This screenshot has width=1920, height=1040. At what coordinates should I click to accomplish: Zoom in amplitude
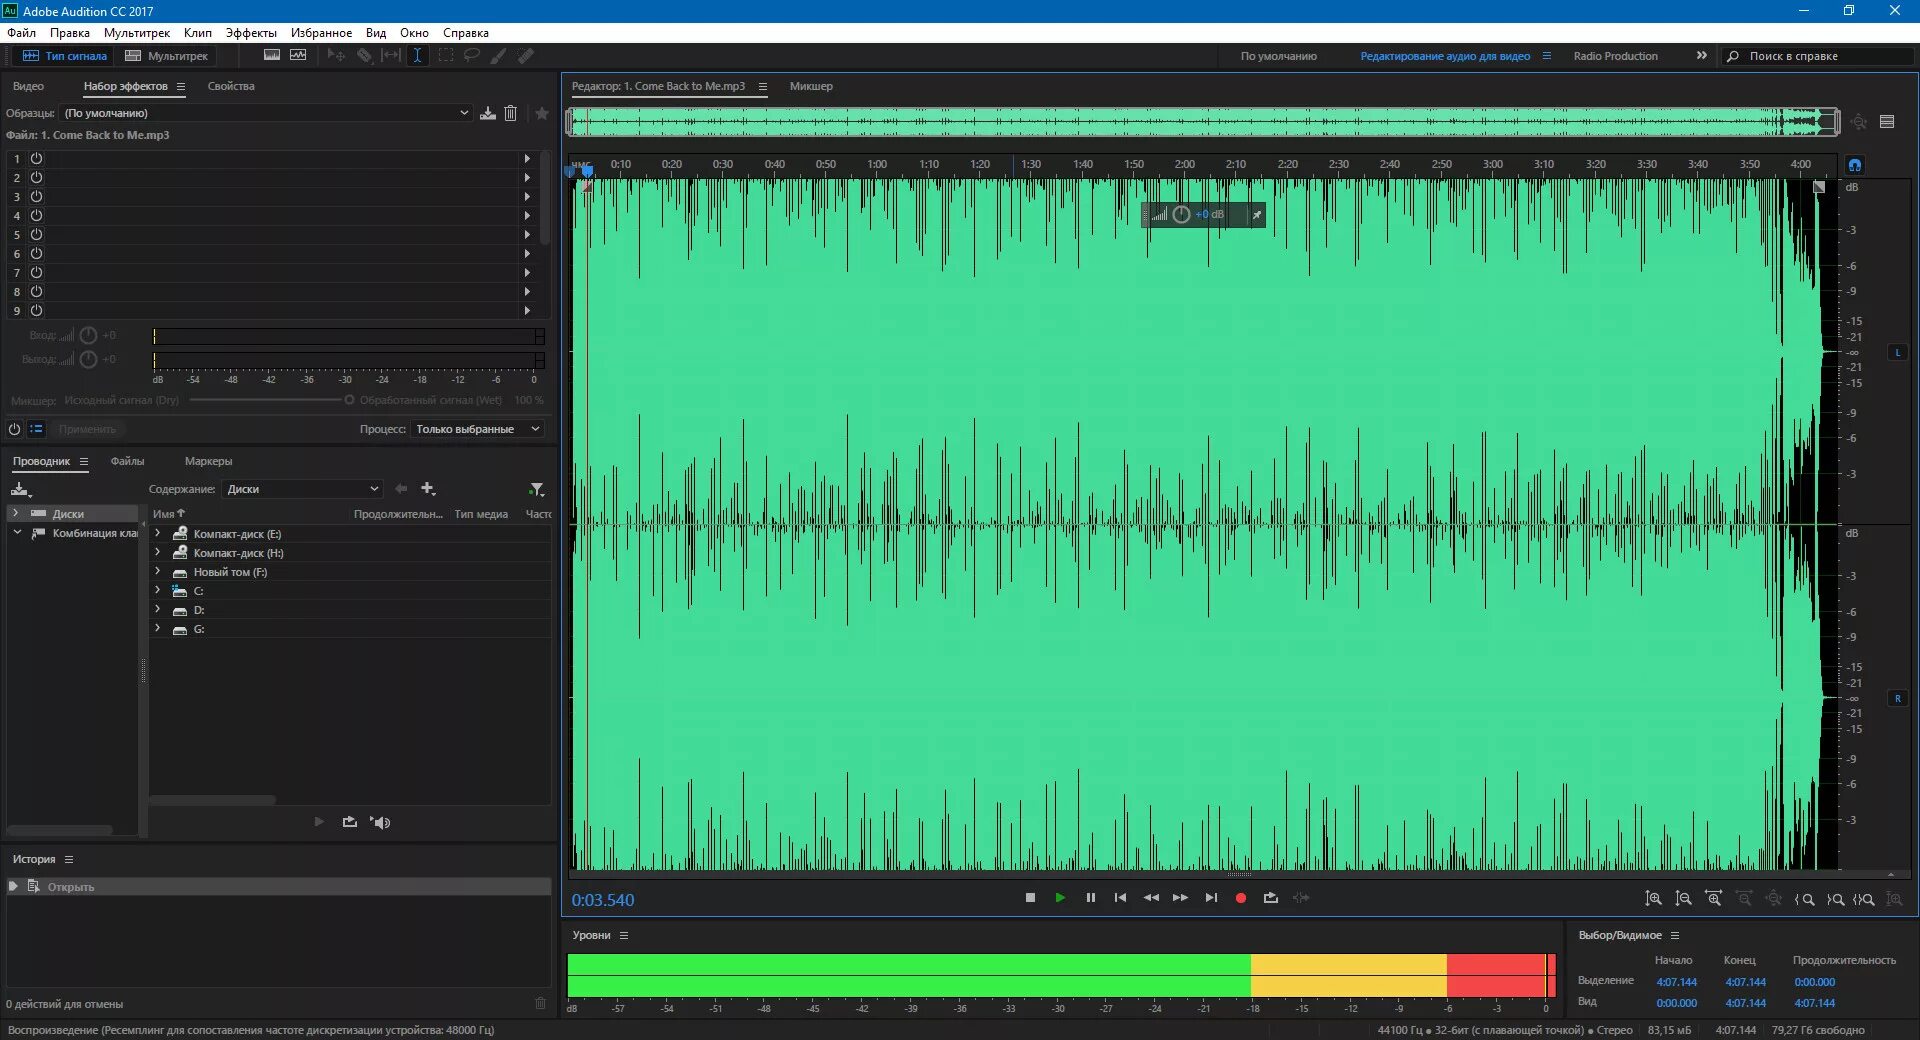(x=1654, y=899)
